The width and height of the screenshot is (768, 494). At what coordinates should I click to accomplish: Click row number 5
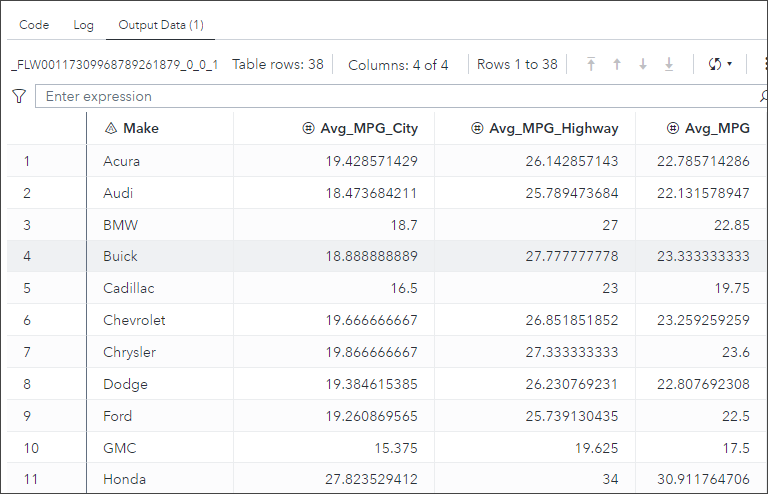tap(27, 288)
